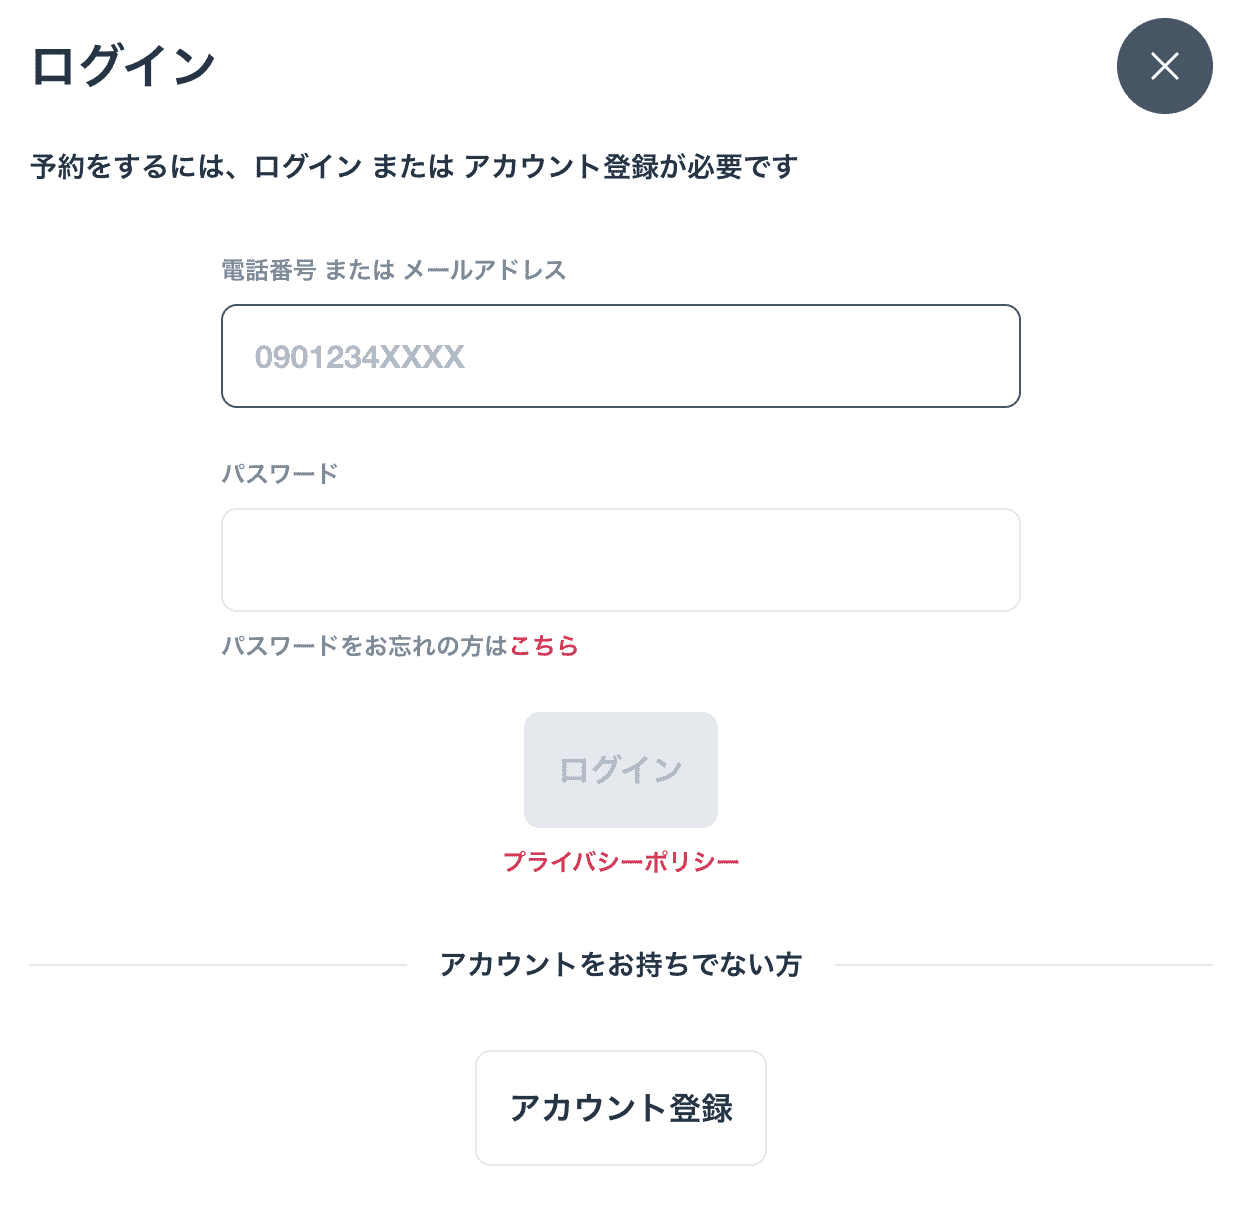Viewport: 1240px width, 1220px height.
Task: Click the アカウント登録 button
Action: point(621,1108)
